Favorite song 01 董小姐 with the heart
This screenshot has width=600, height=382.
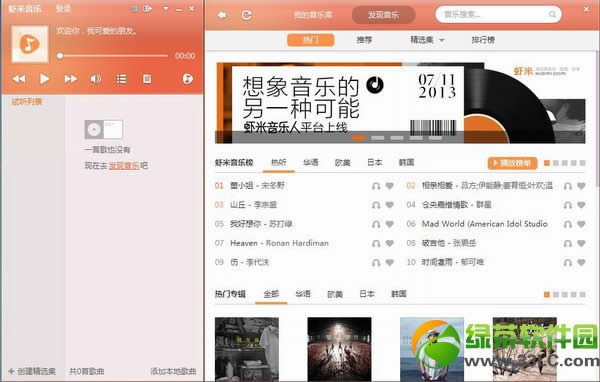390,186
